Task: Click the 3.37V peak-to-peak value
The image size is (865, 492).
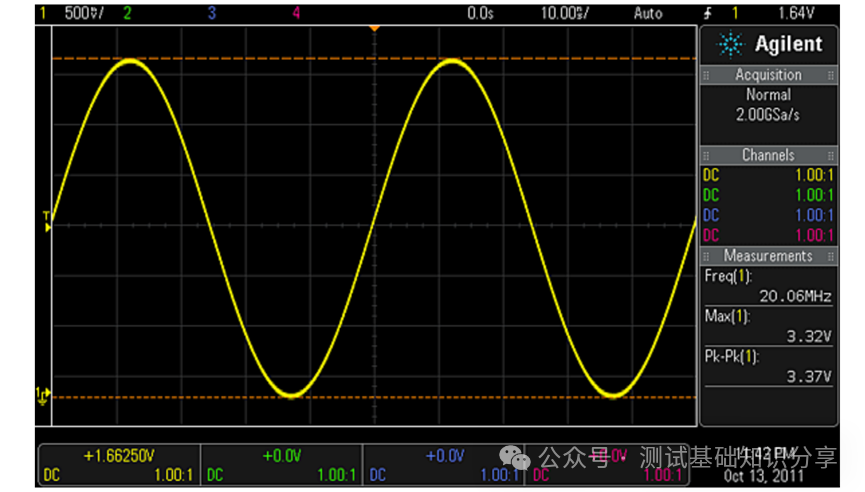Action: point(809,377)
